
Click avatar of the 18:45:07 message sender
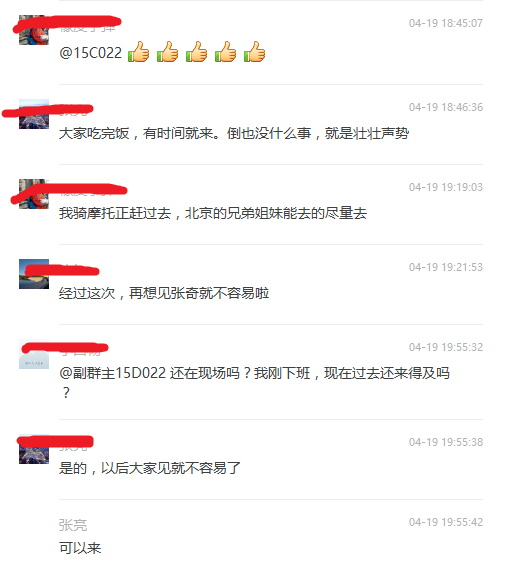tap(34, 30)
